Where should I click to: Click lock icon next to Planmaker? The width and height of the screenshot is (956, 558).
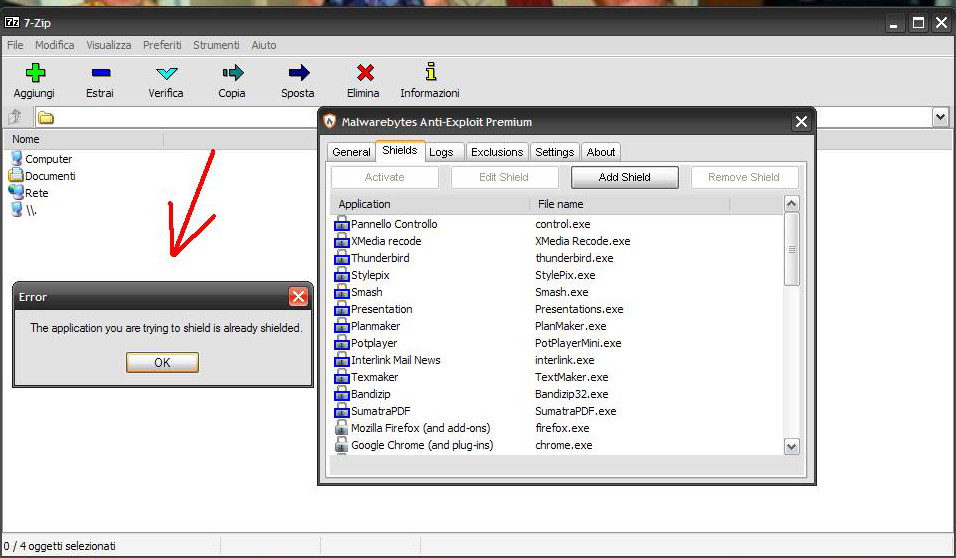(341, 326)
